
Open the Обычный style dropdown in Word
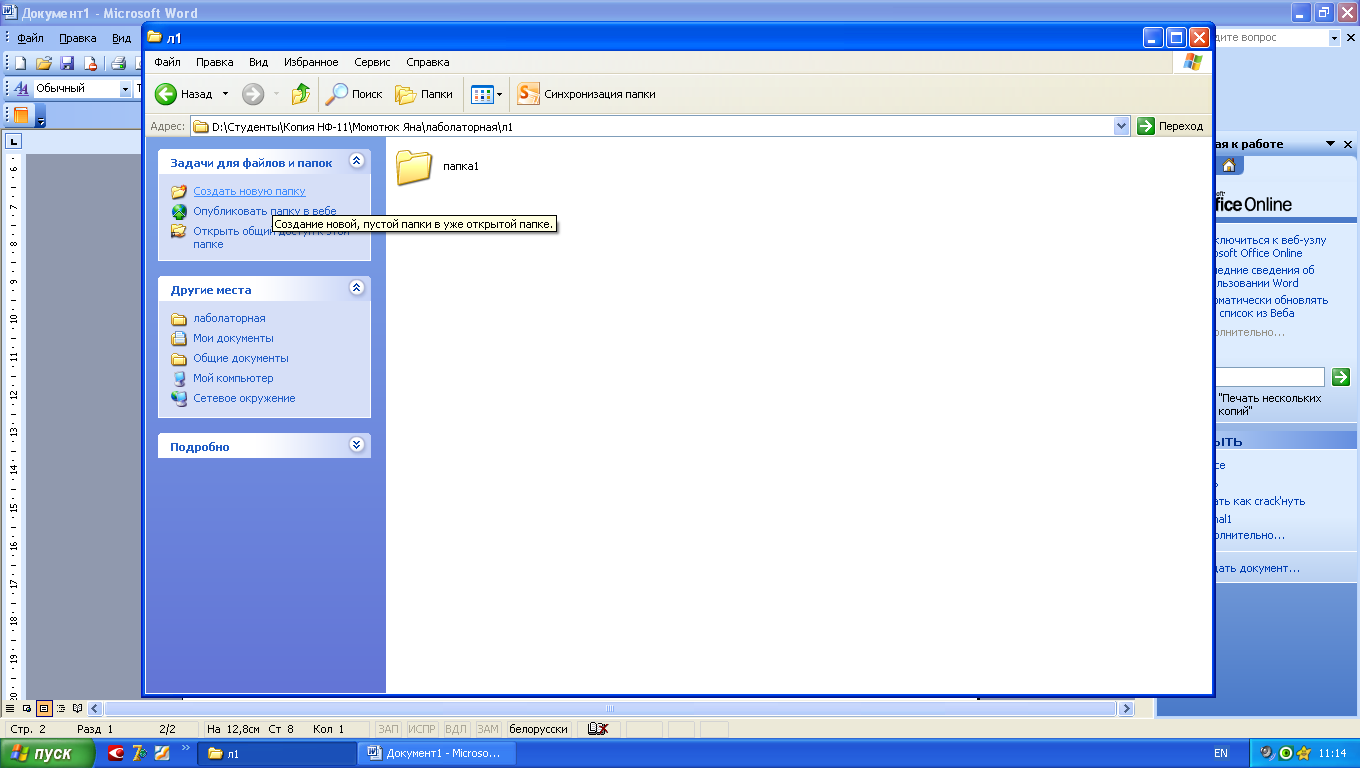125,88
